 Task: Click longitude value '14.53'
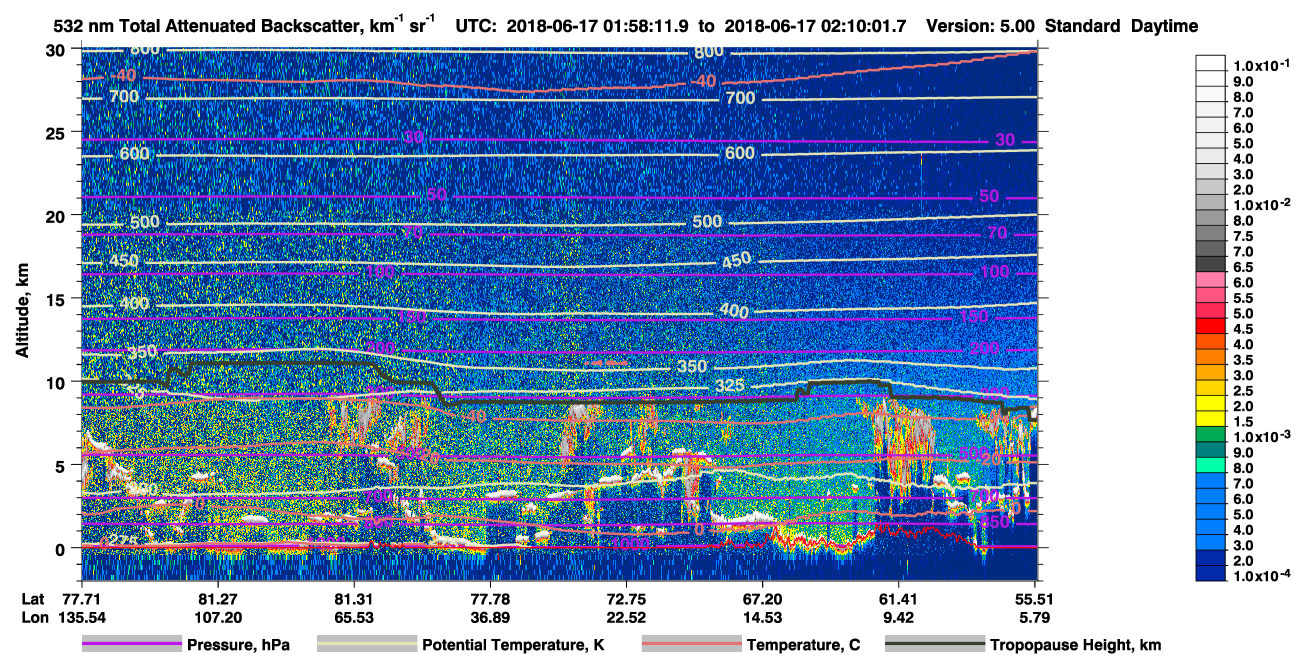click(763, 617)
